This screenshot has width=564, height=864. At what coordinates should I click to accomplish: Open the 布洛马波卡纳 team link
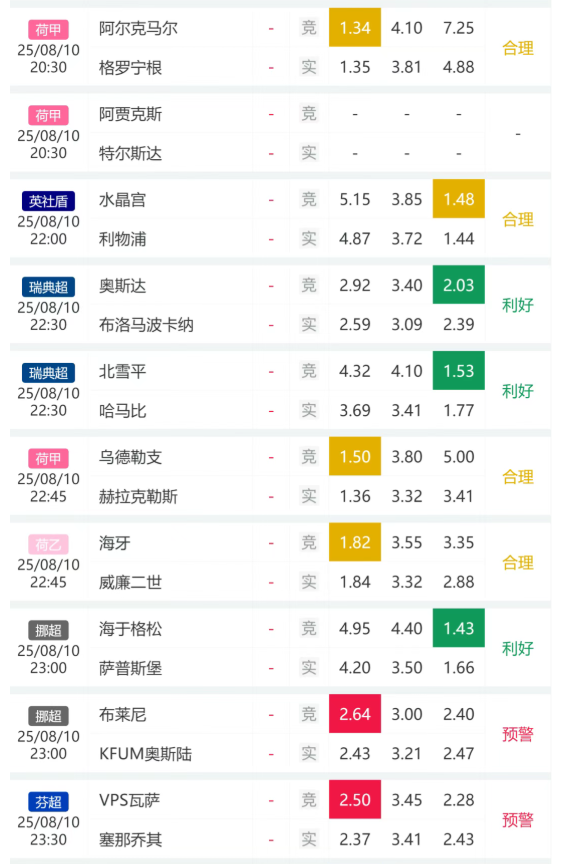coord(146,325)
